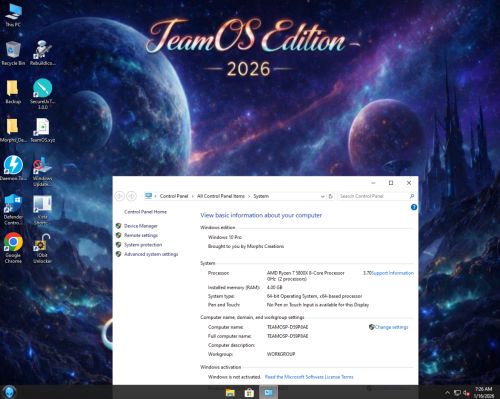Go to All Control Panel Items breadcrumb
500x399 pixels.
point(221,196)
